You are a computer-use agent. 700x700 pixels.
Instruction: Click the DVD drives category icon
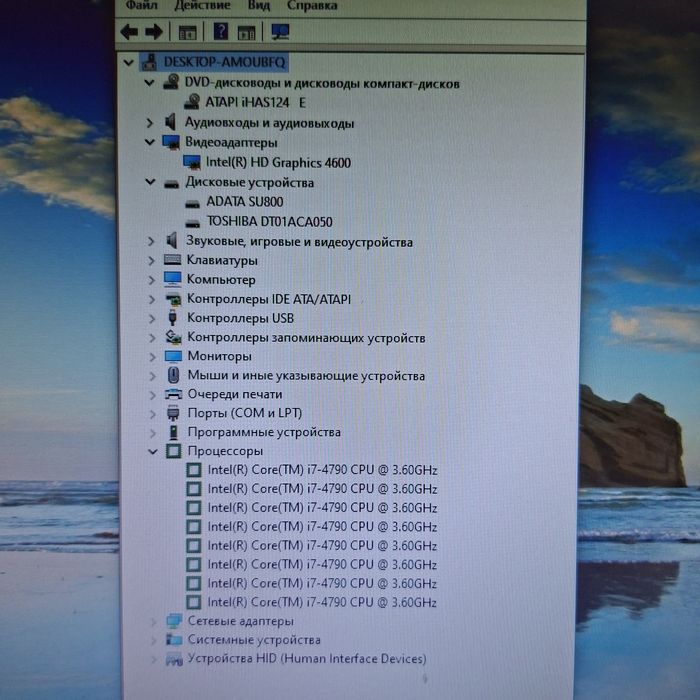(x=171, y=82)
